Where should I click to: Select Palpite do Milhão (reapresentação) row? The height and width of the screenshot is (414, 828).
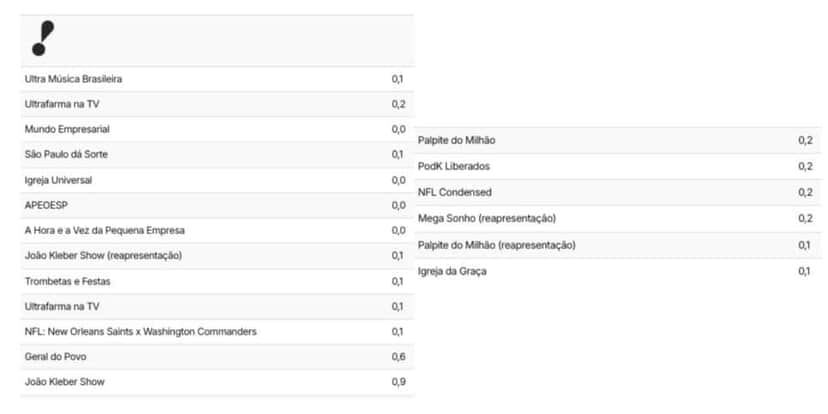618,246
